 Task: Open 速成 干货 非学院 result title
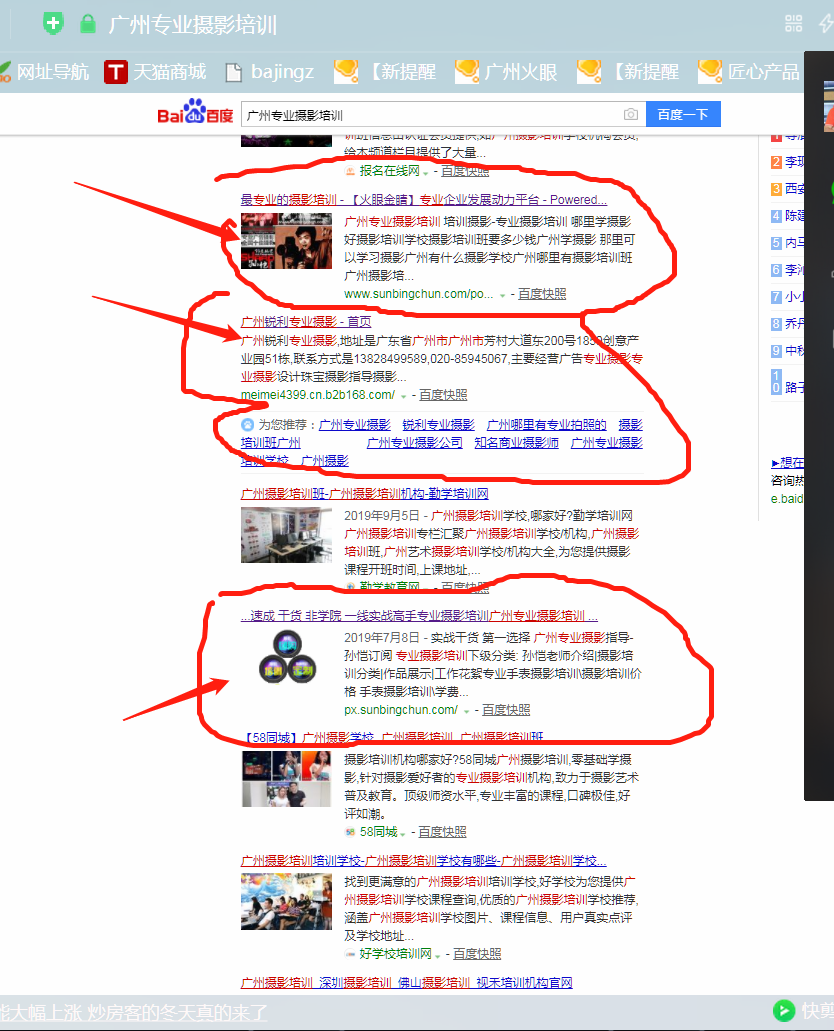point(419,615)
